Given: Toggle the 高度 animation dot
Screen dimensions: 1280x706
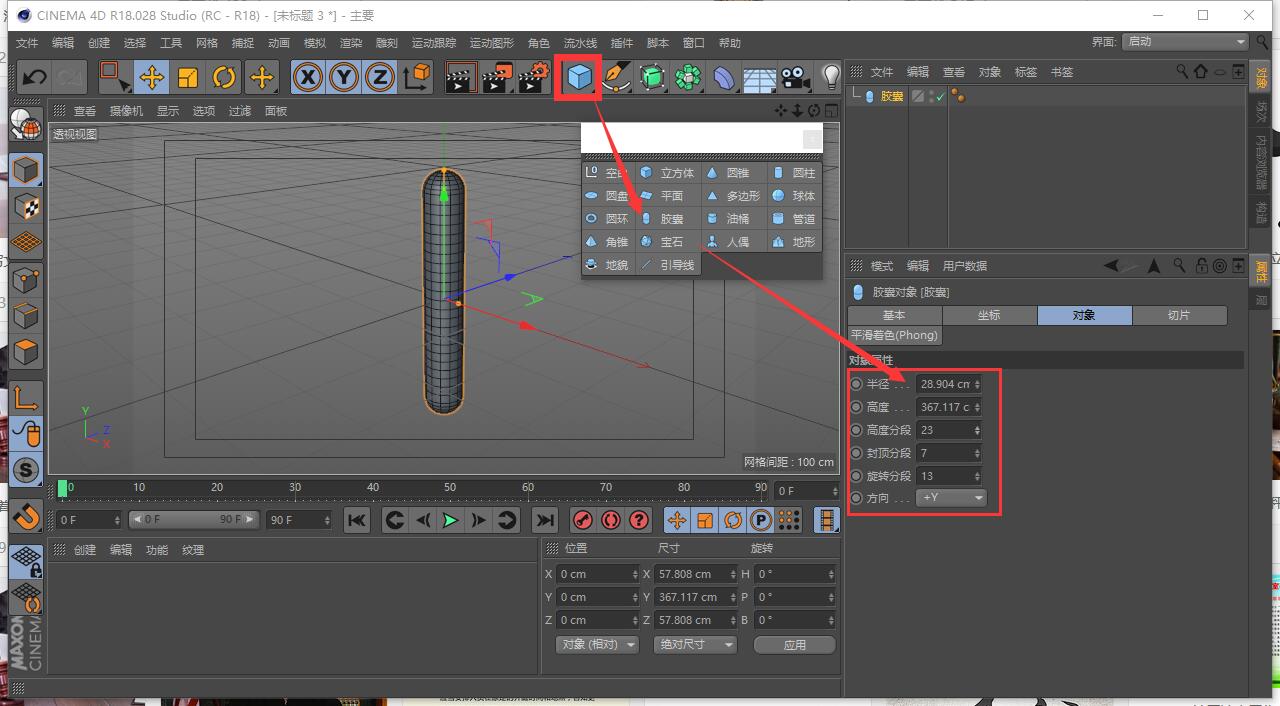Looking at the screenshot, I should [856, 407].
